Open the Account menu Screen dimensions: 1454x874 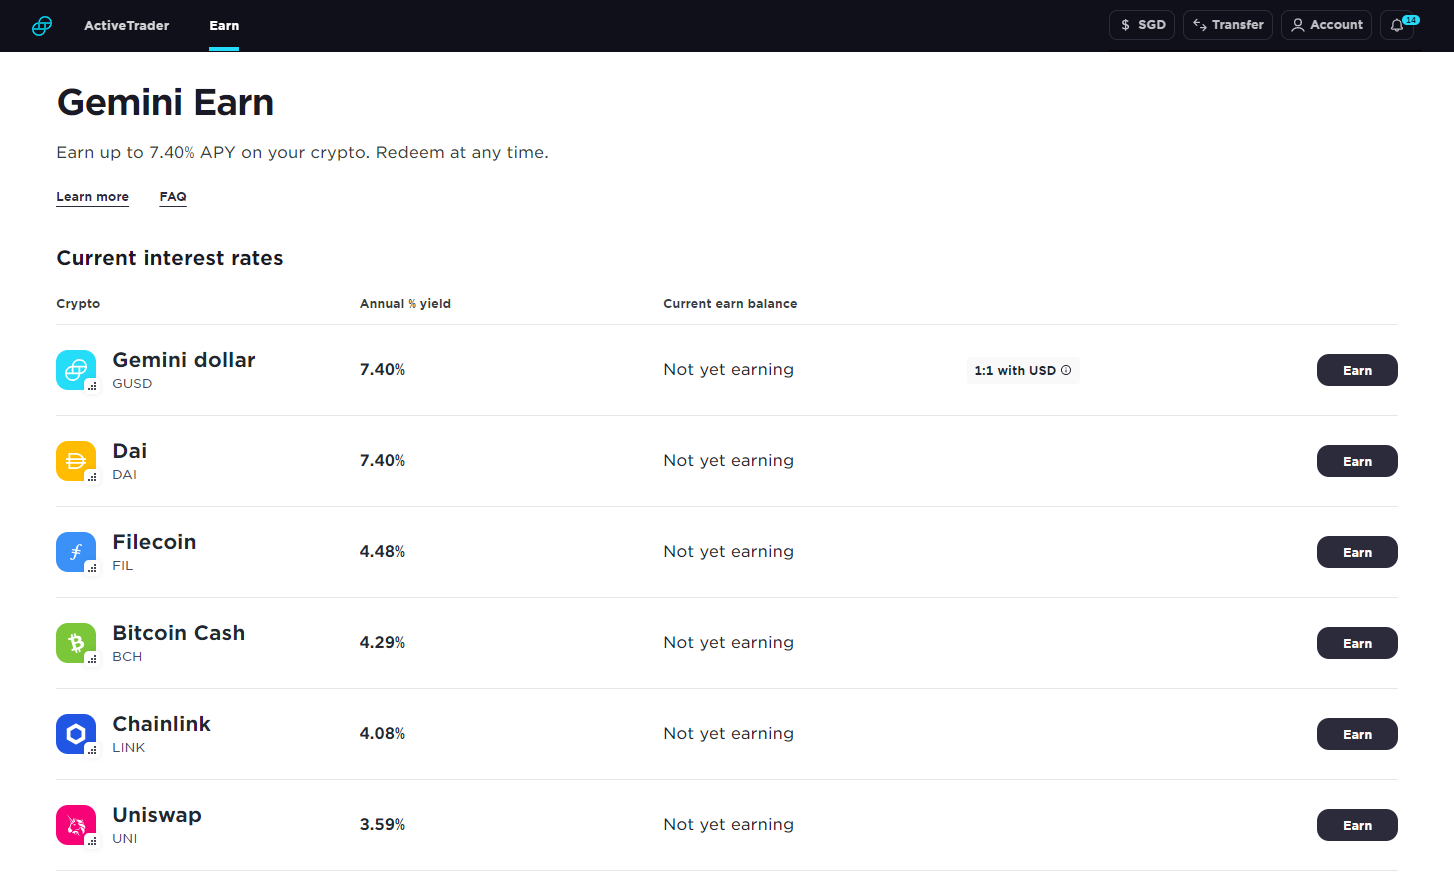[x=1326, y=25]
